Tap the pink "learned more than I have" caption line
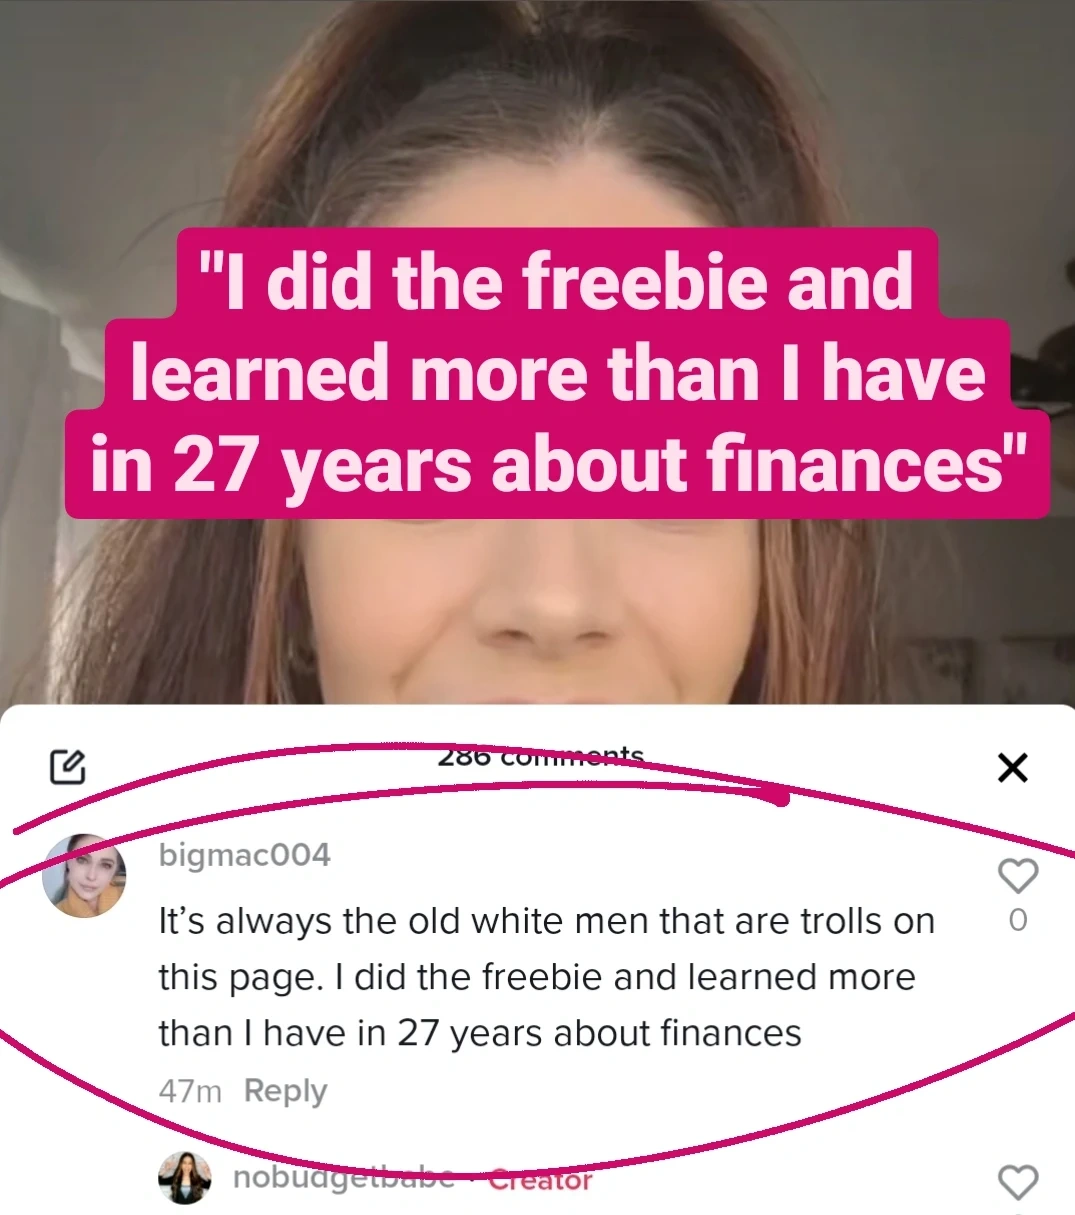 557,372
